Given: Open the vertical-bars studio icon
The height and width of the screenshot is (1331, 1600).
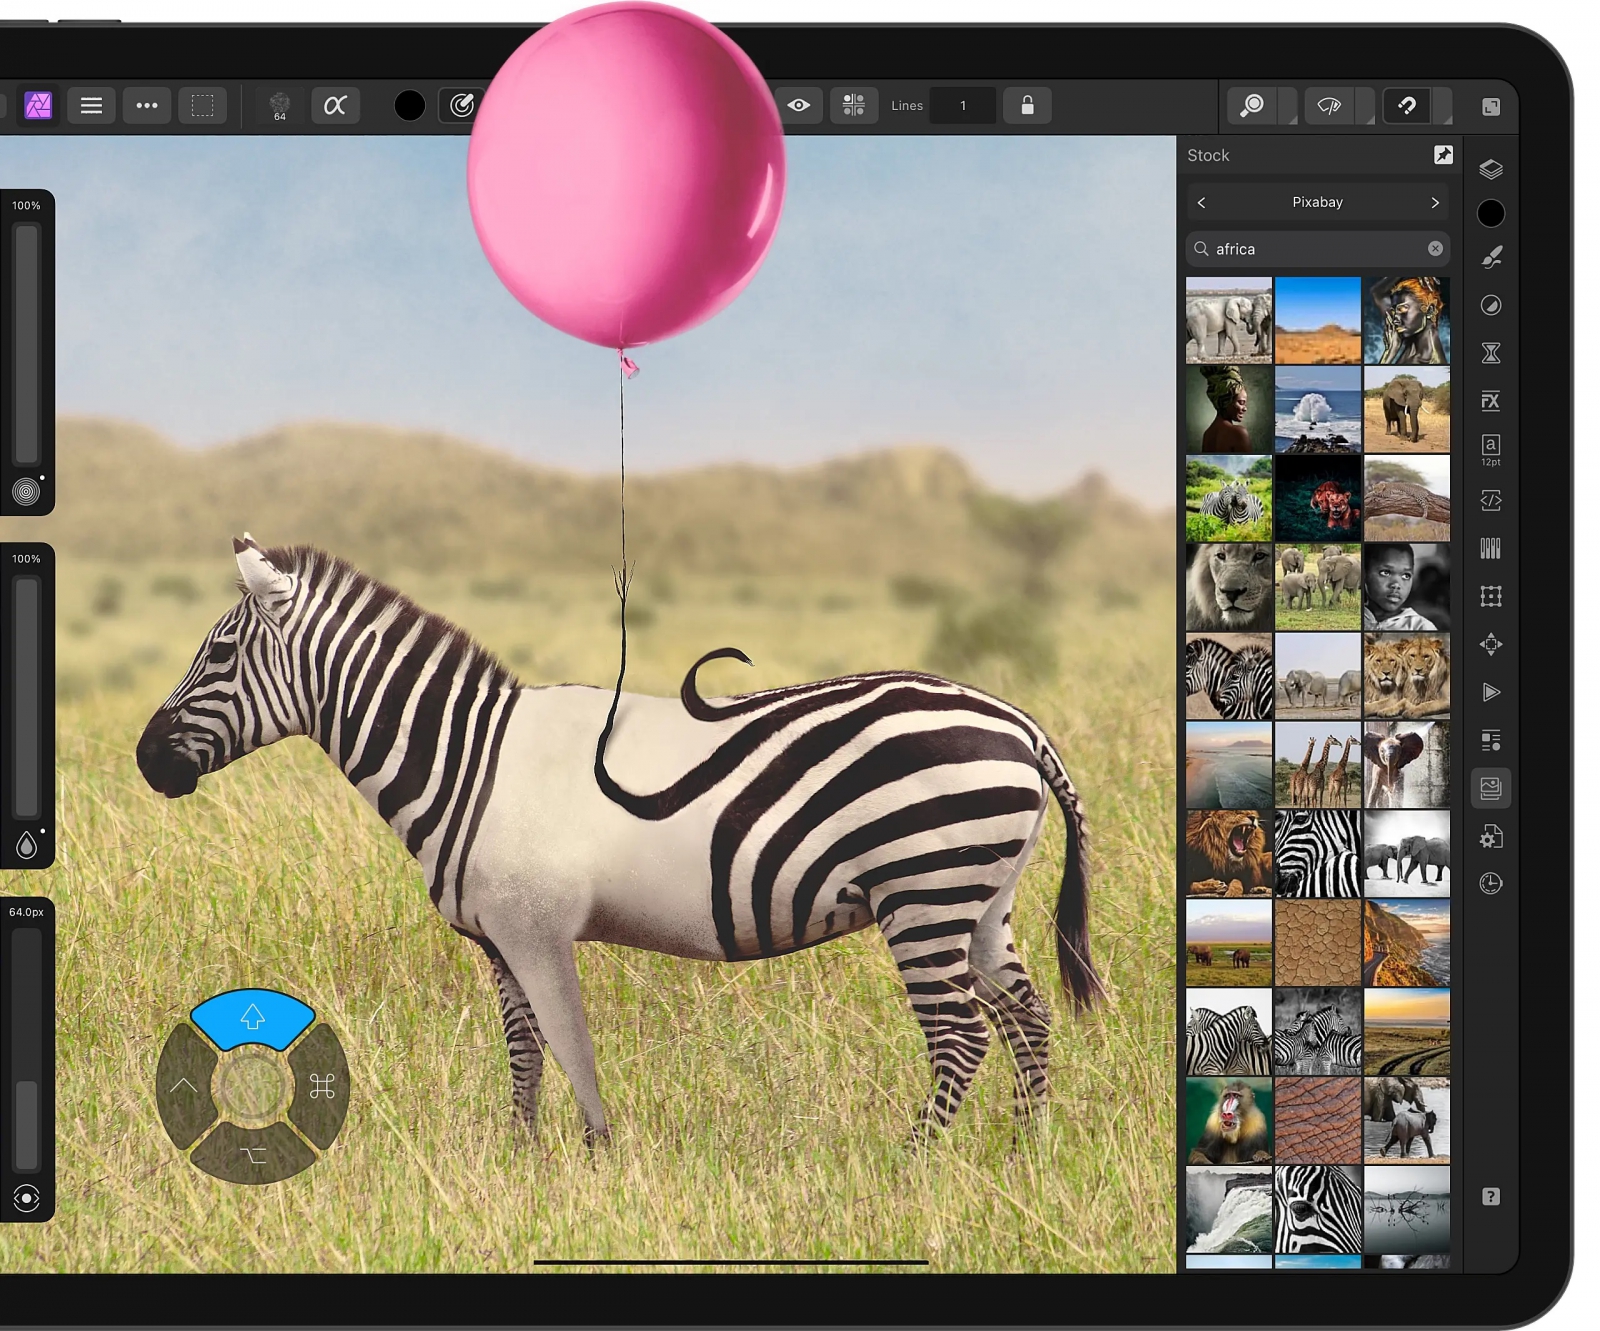Looking at the screenshot, I should (x=1491, y=548).
